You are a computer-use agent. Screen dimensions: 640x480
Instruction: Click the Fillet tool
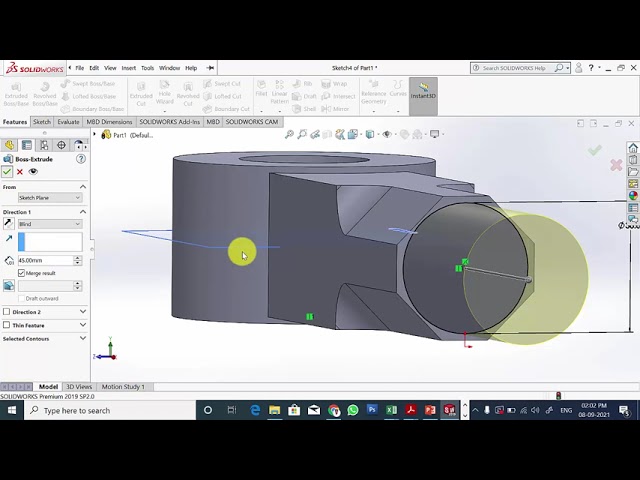pyautogui.click(x=261, y=89)
